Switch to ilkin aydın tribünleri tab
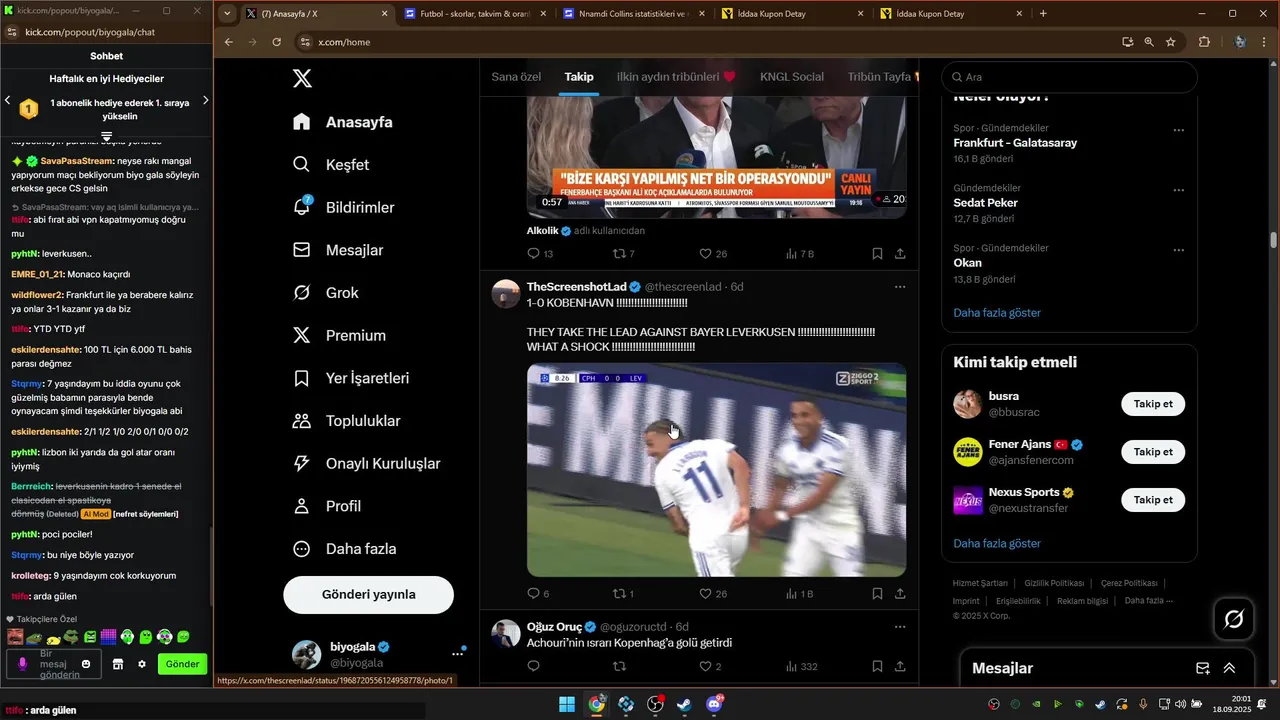The image size is (1280, 720). (x=676, y=77)
